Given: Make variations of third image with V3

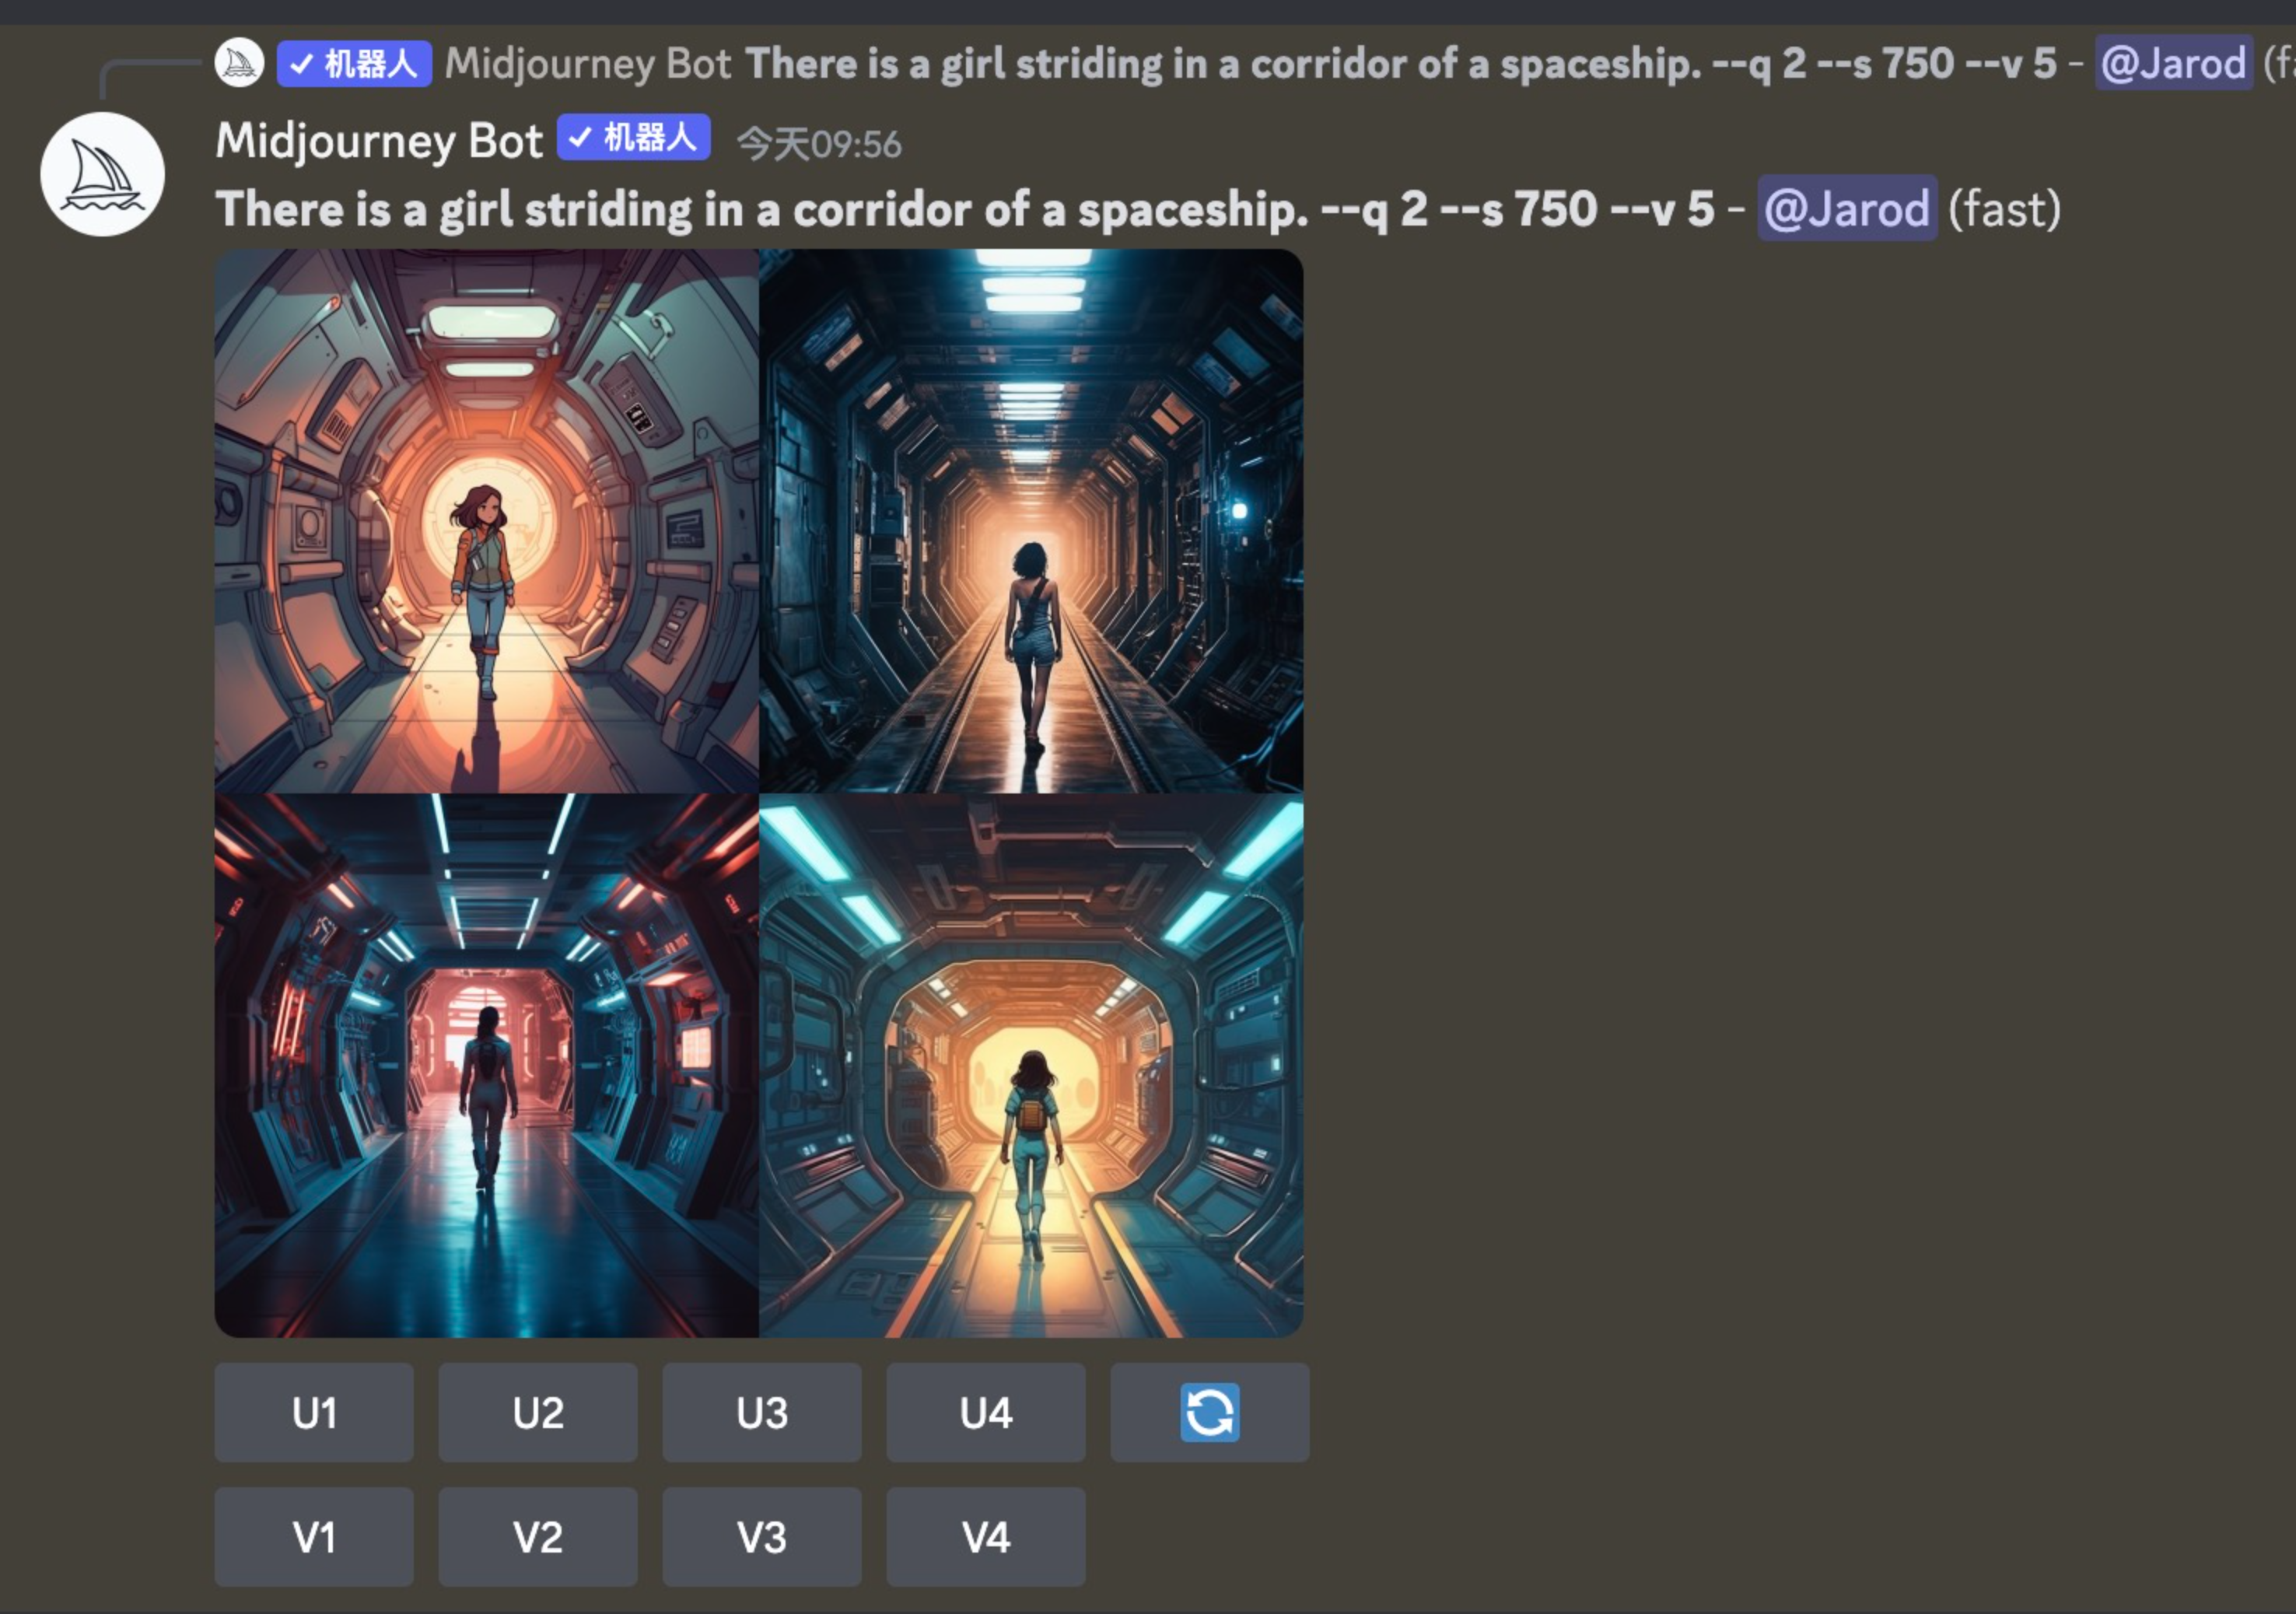Looking at the screenshot, I should 762,1537.
